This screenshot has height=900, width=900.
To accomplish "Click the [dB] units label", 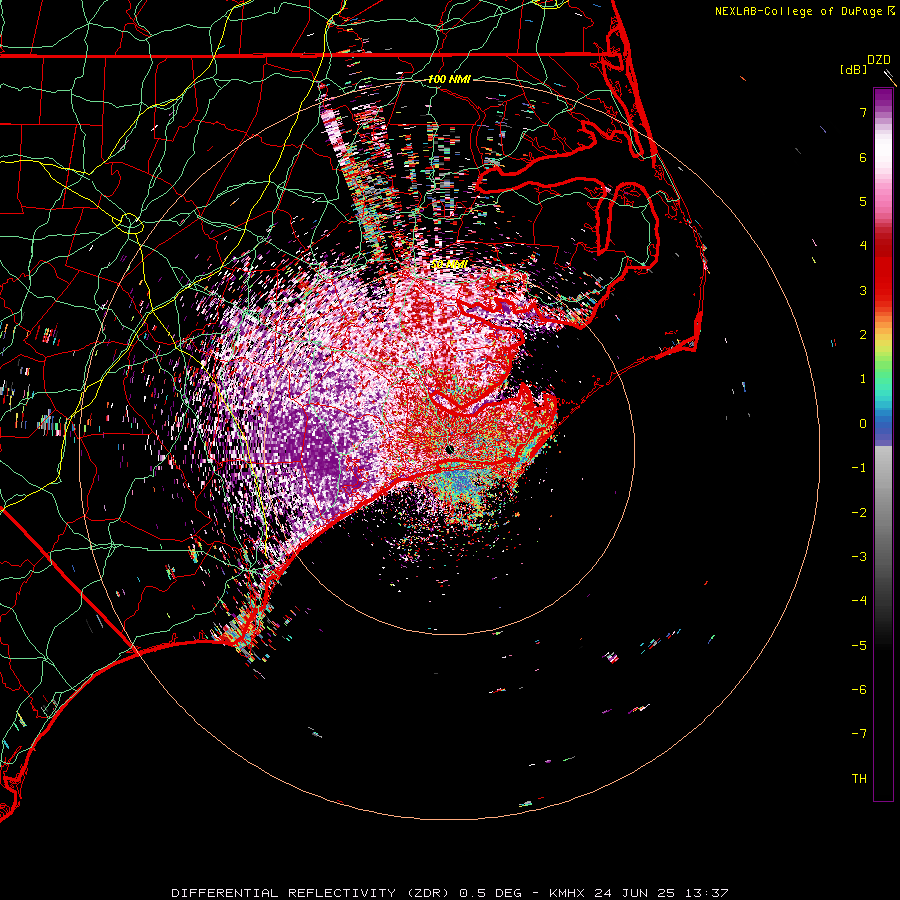I will click(x=854, y=69).
